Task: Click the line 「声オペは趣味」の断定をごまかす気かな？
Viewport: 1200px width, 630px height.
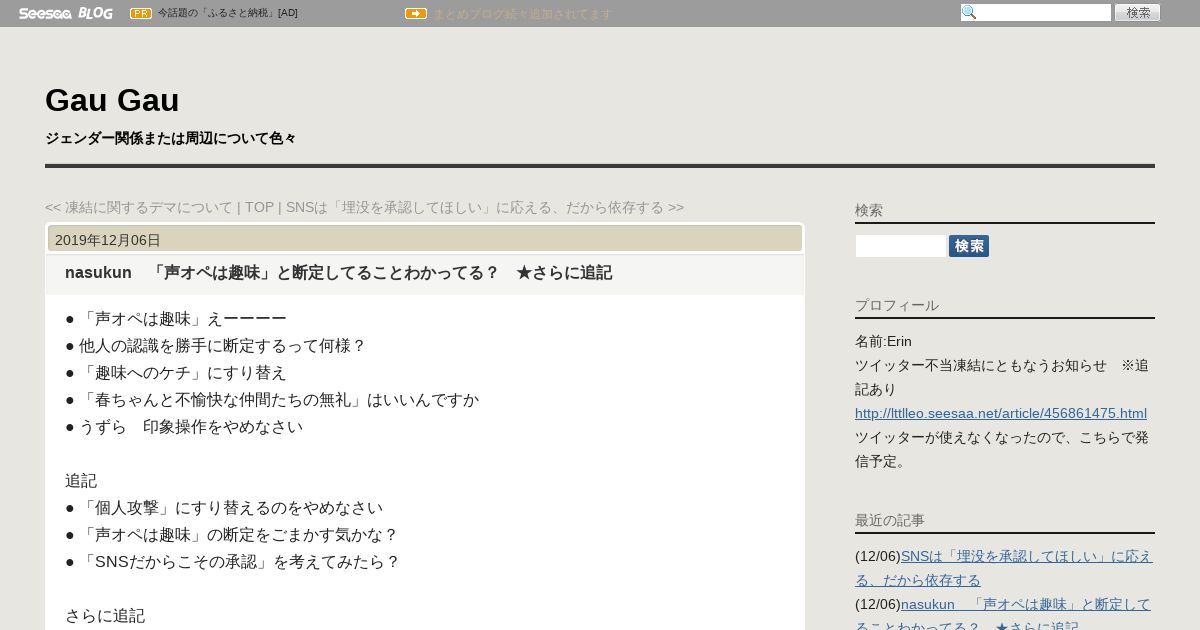Action: coord(232,535)
